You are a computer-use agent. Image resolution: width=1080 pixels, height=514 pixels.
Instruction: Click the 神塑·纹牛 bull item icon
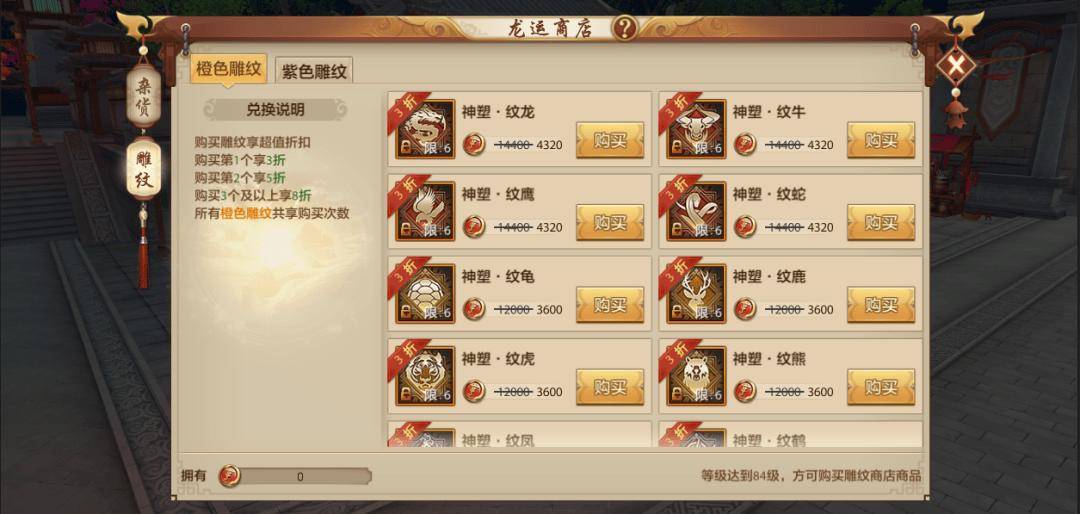[696, 129]
